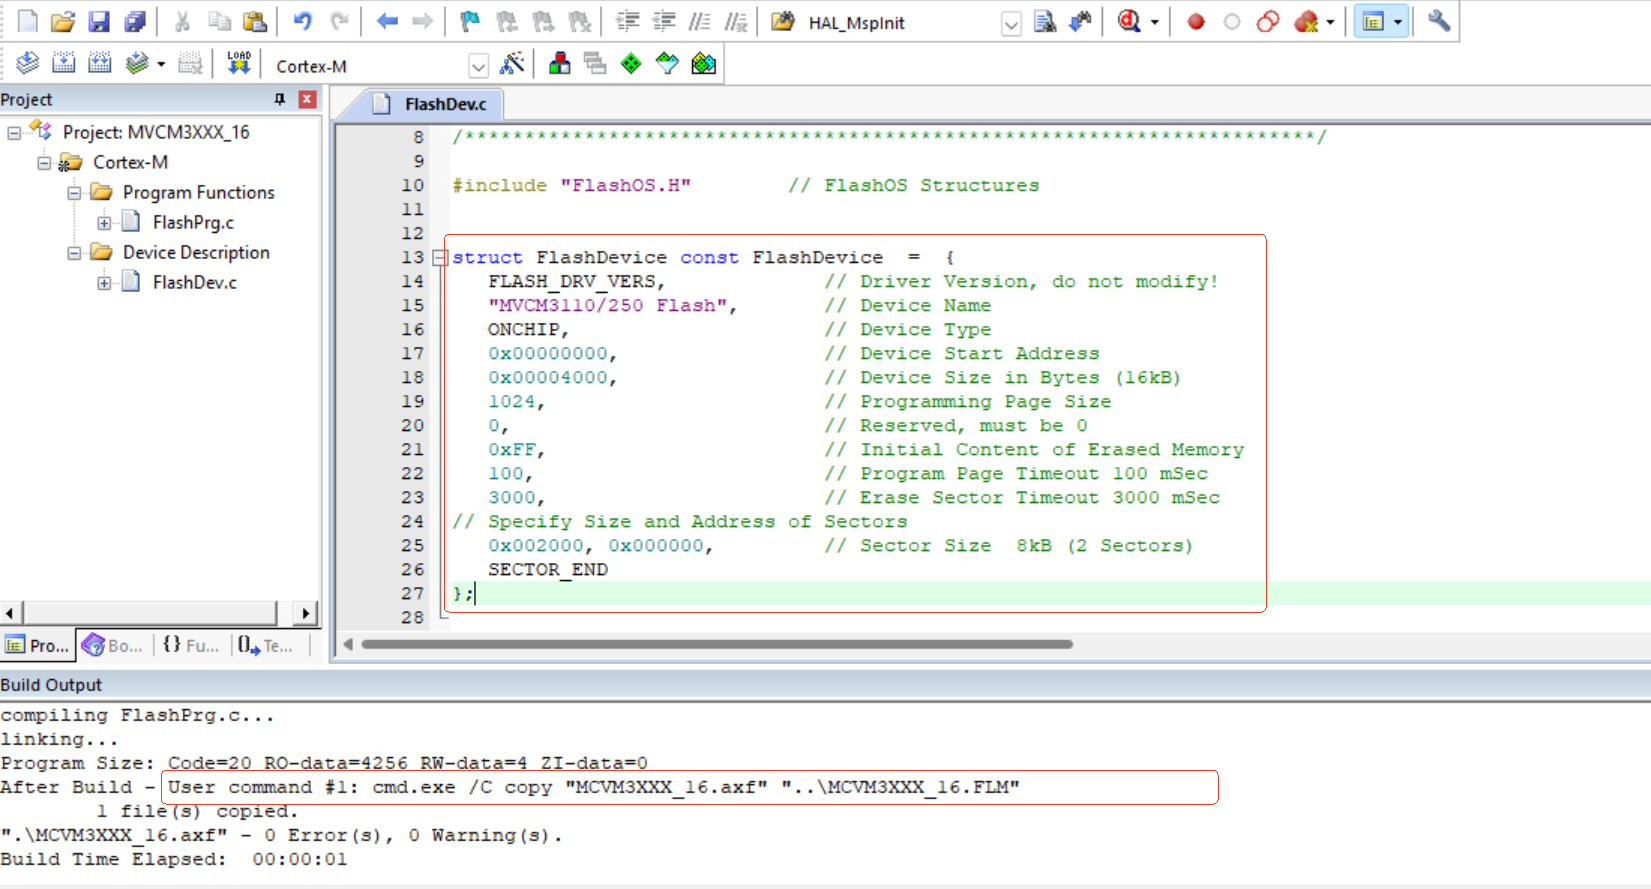This screenshot has height=889, width=1651.
Task: Select FlashDev.c in the project tree
Action: click(194, 283)
